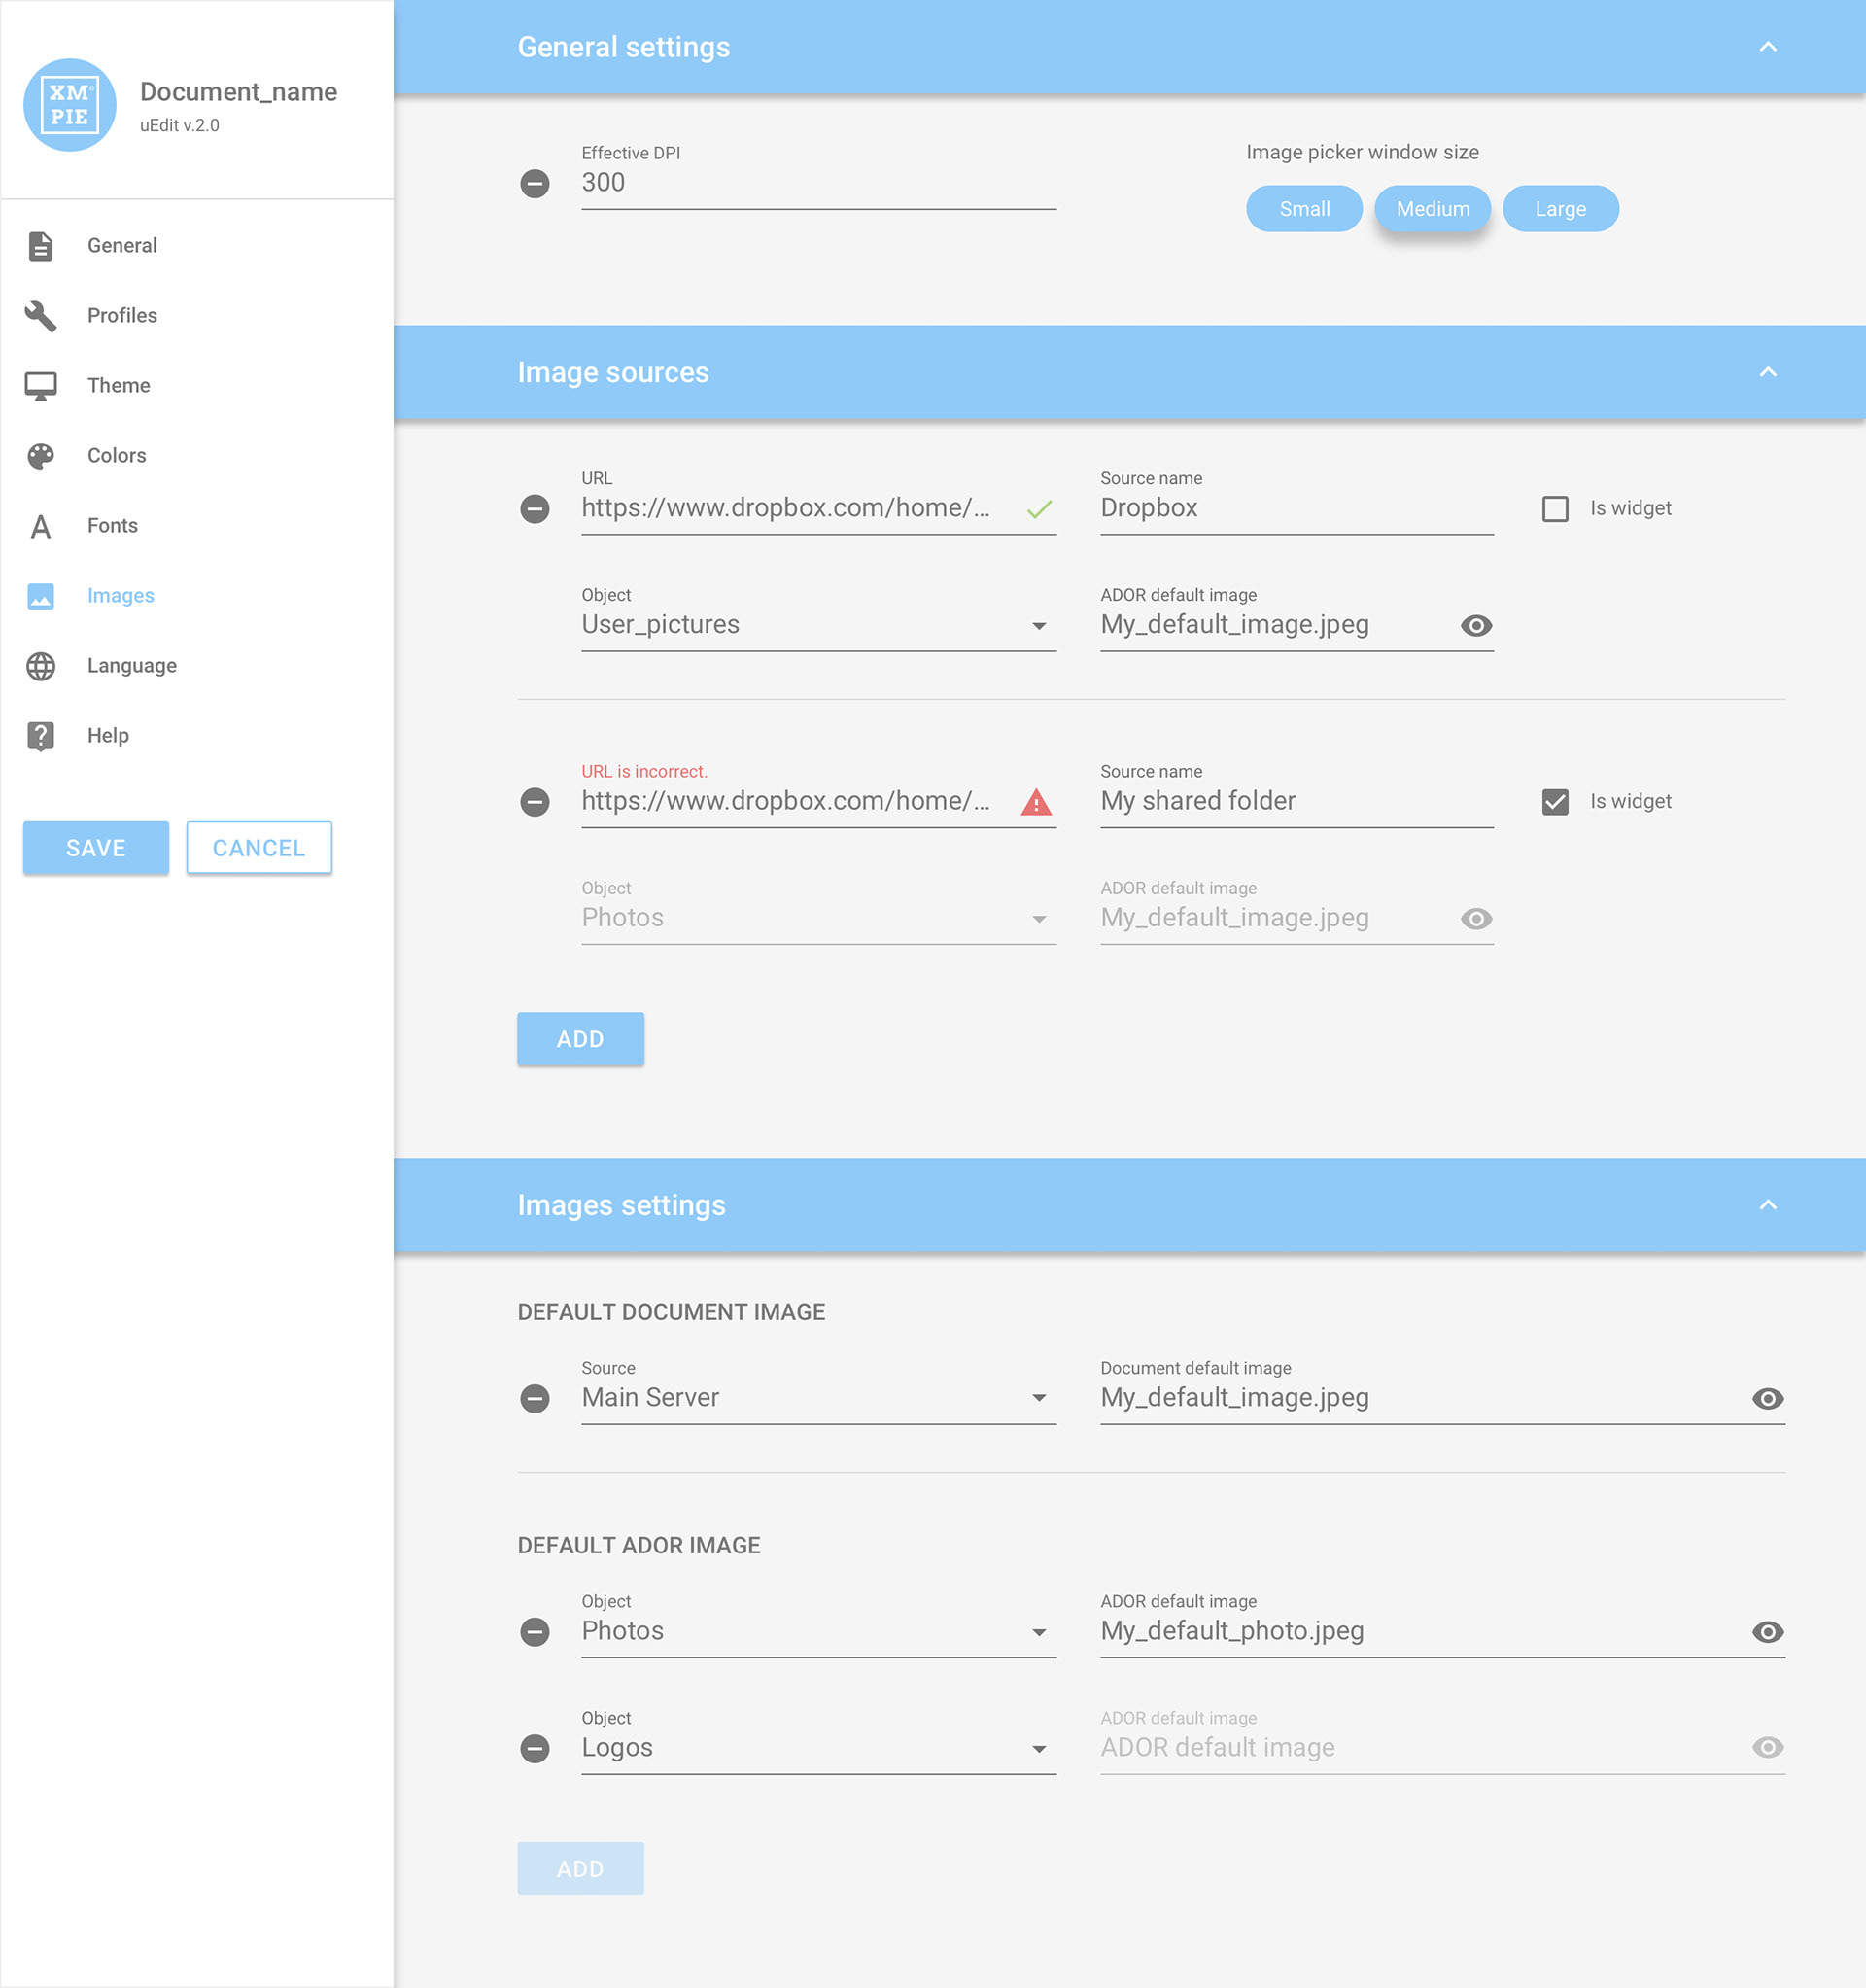Image resolution: width=1866 pixels, height=1988 pixels.
Task: Click the empty ADOR default image field for Logos
Action: click(1442, 1748)
